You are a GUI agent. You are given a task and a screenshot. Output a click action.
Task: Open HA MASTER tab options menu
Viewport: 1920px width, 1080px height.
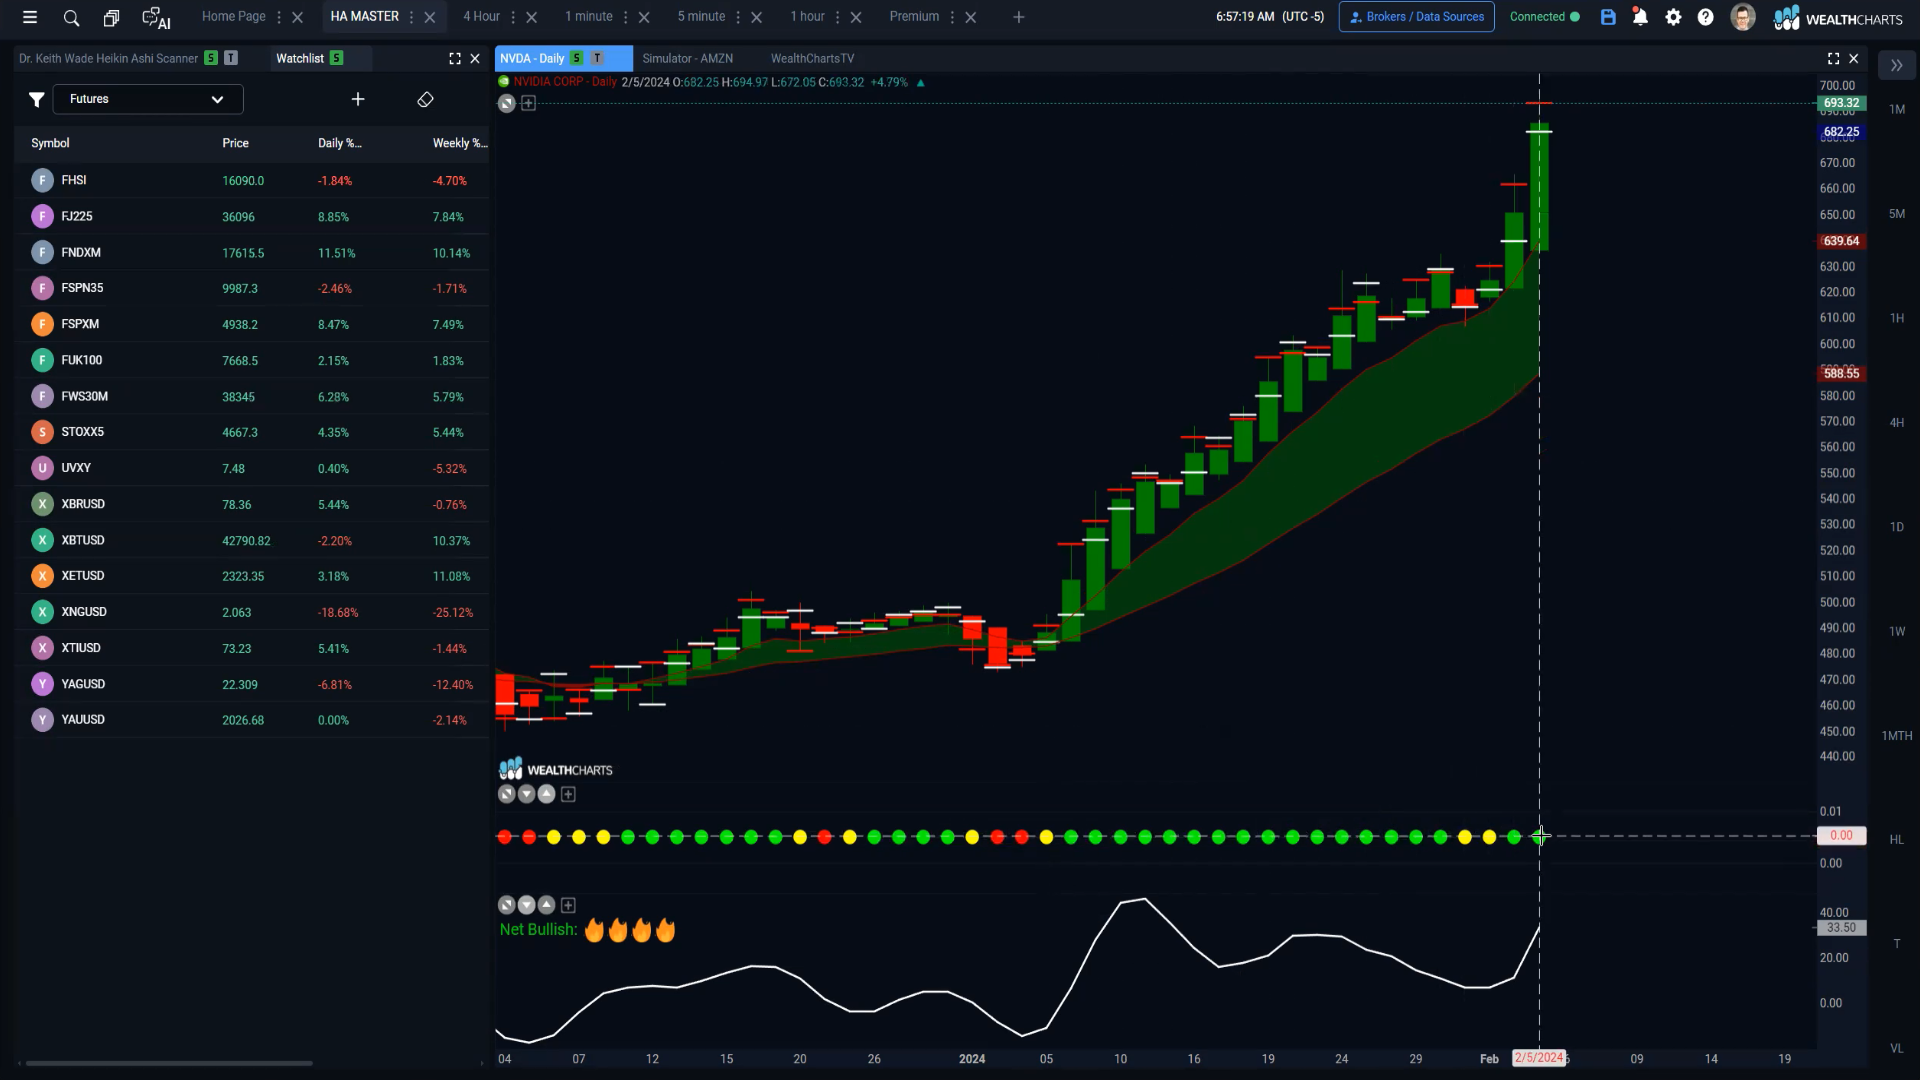point(411,17)
